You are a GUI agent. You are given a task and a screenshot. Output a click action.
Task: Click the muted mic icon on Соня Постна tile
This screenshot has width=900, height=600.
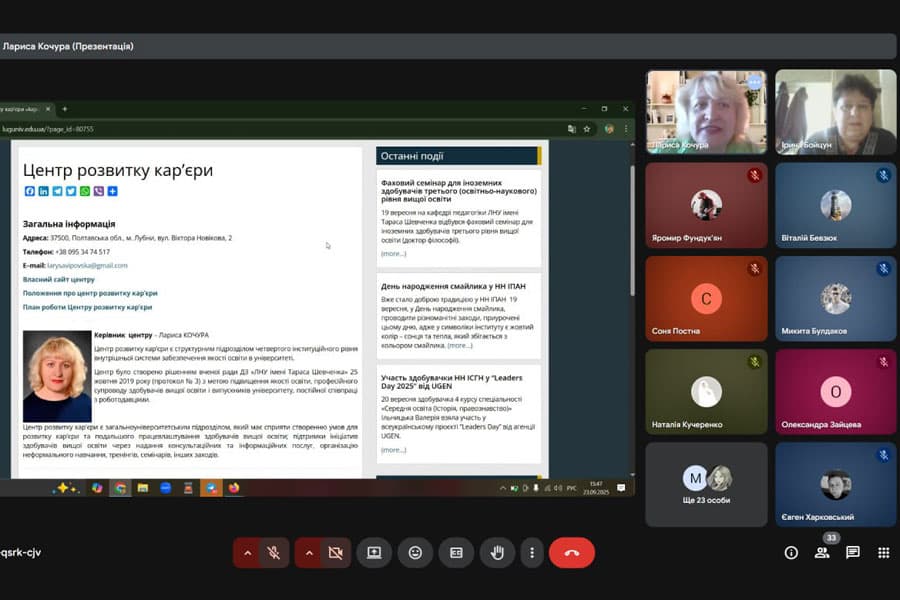[x=754, y=269]
